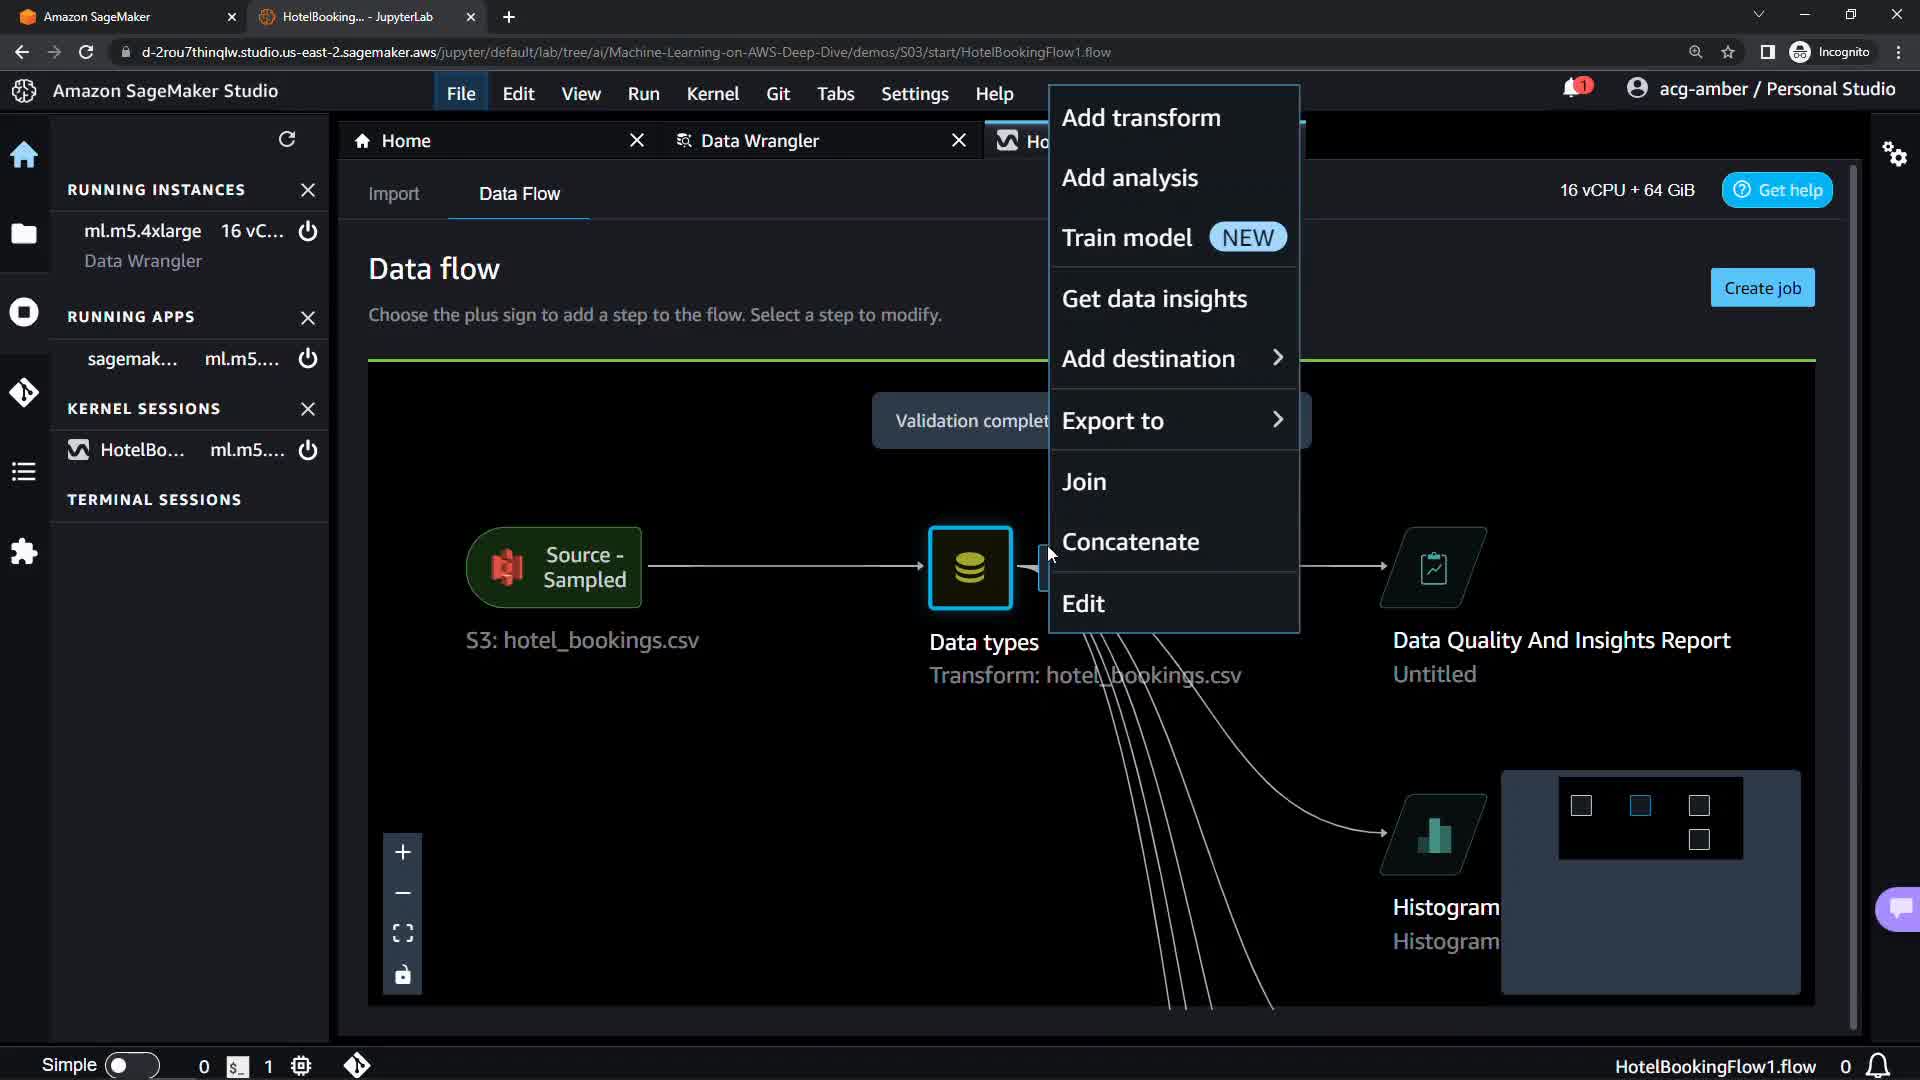This screenshot has height=1080, width=1920.
Task: Toggle the canvas lock interactivity button
Action: point(403,975)
